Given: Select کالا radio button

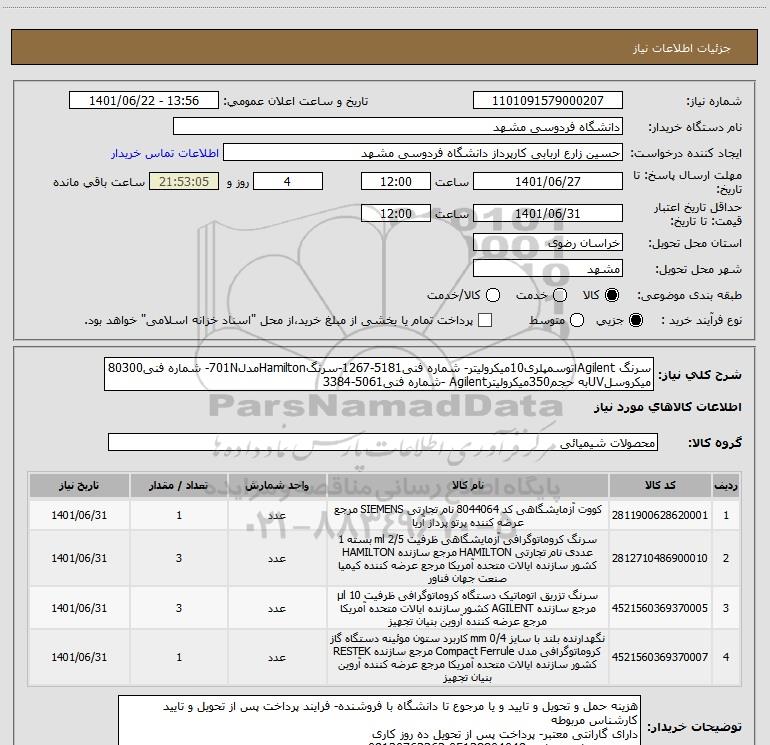Looking at the screenshot, I should (612, 295).
